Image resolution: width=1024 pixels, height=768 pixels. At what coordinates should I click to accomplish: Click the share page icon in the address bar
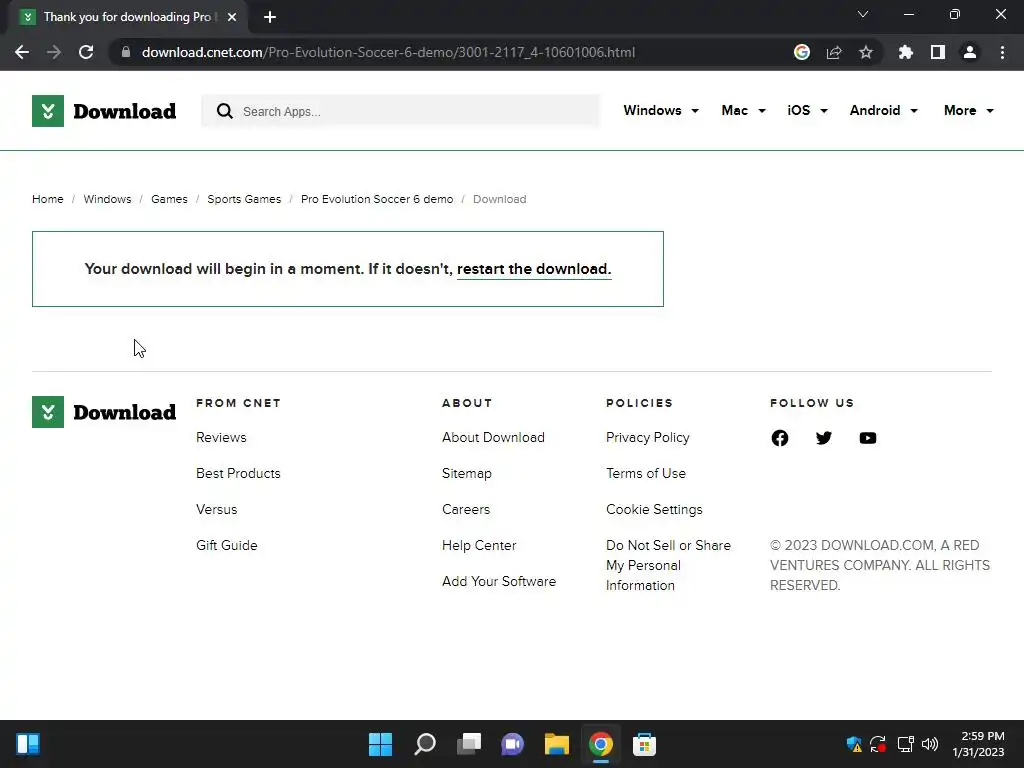click(834, 52)
